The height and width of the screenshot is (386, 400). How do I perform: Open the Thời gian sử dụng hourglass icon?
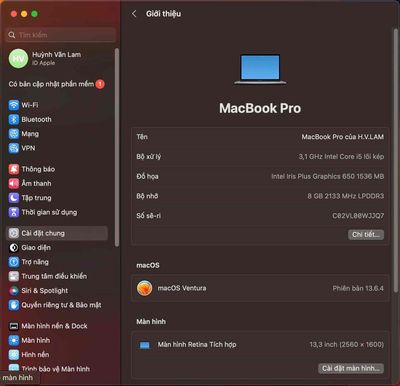pos(14,212)
